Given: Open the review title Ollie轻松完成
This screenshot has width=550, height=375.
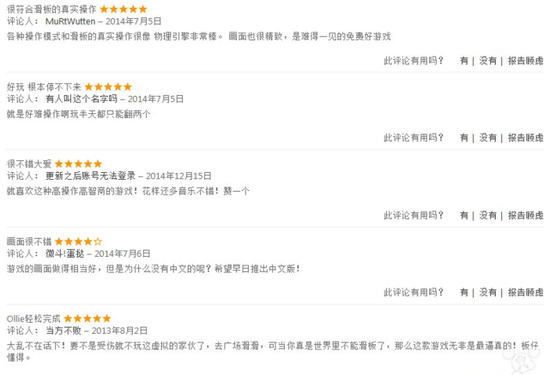Looking at the screenshot, I should (x=33, y=319).
